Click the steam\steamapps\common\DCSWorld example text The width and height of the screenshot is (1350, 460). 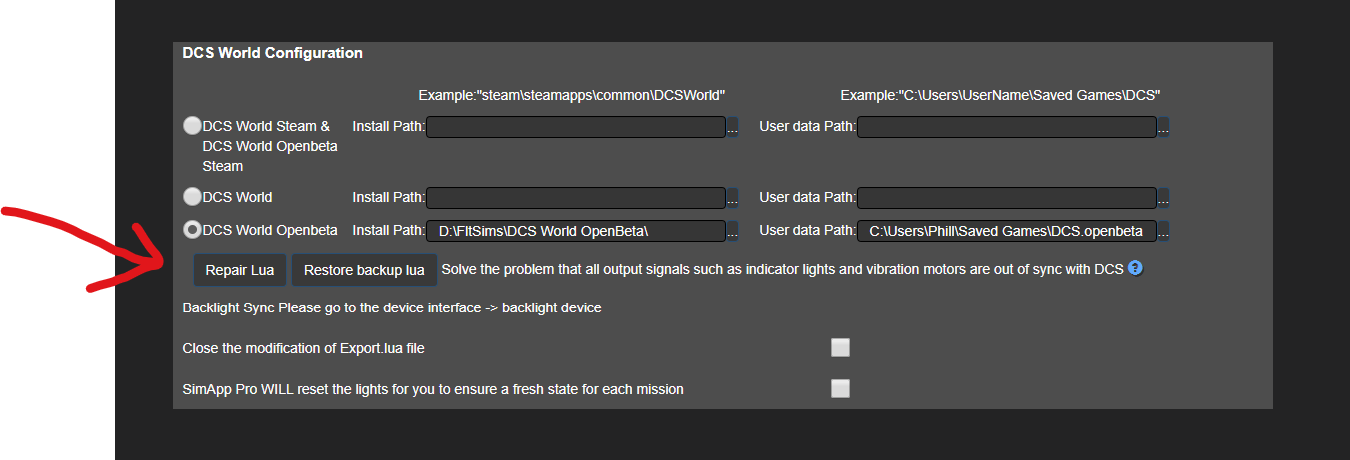coord(571,95)
